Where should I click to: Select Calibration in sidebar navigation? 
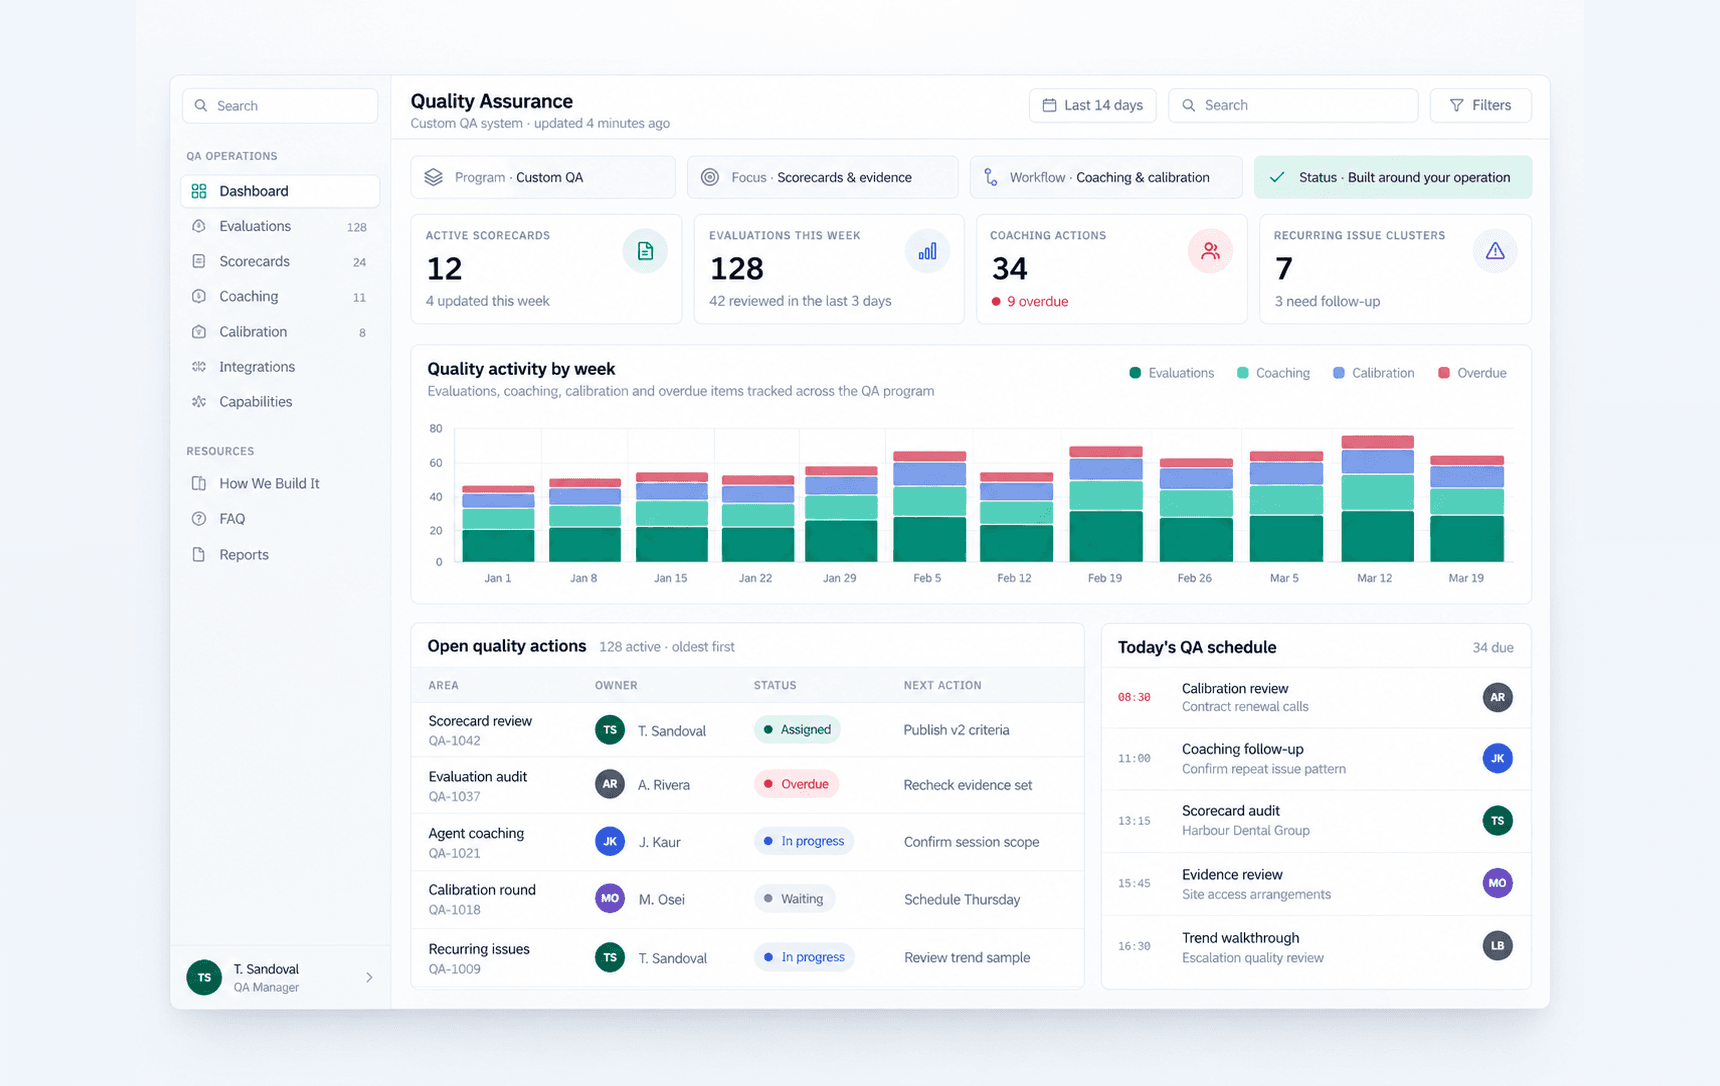tap(280, 332)
